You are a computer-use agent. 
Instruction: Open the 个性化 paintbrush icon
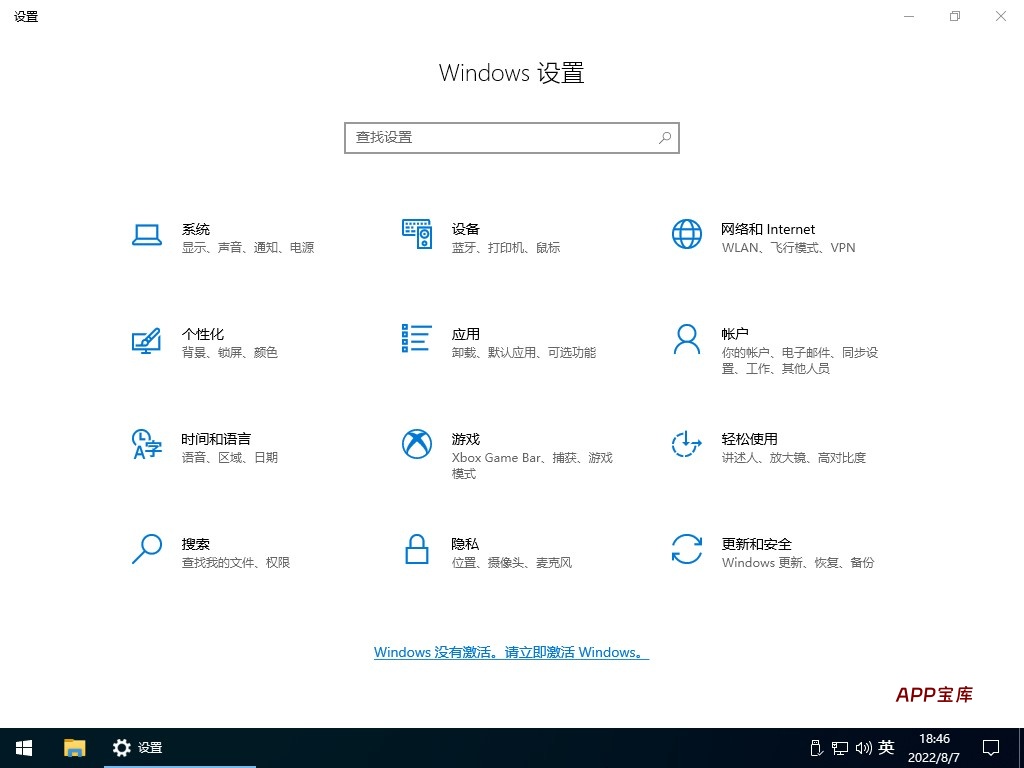146,340
